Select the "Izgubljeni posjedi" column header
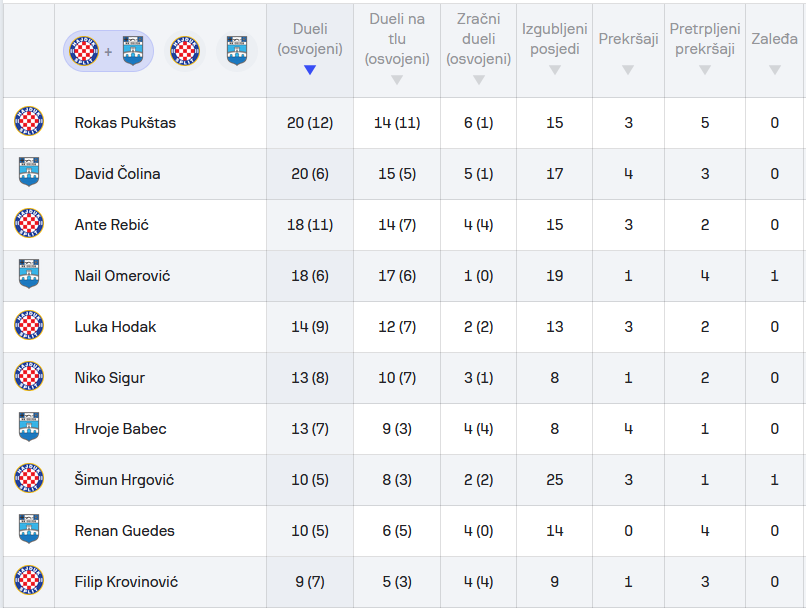806x608 pixels. pos(554,39)
